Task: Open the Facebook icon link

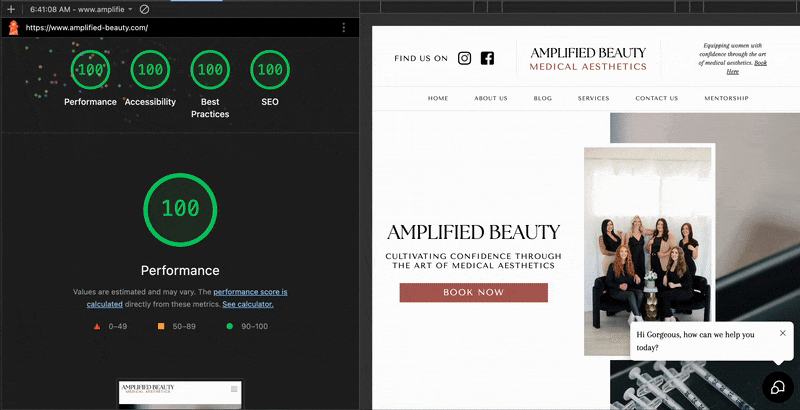Action: point(487,58)
